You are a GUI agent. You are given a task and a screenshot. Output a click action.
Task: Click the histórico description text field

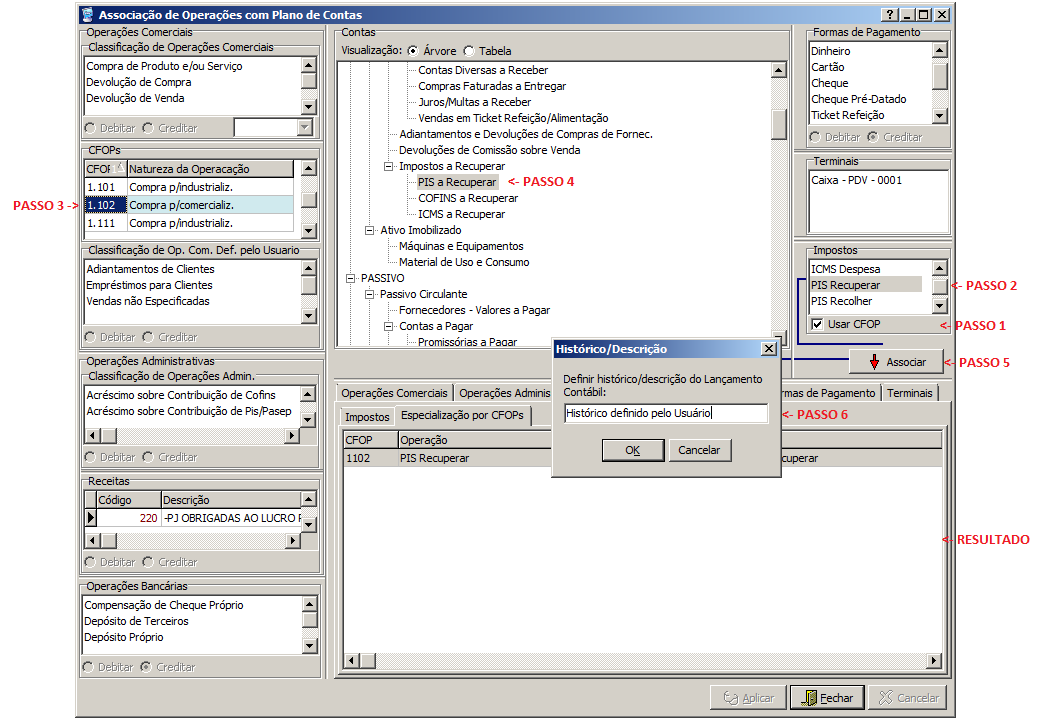pyautogui.click(x=665, y=412)
